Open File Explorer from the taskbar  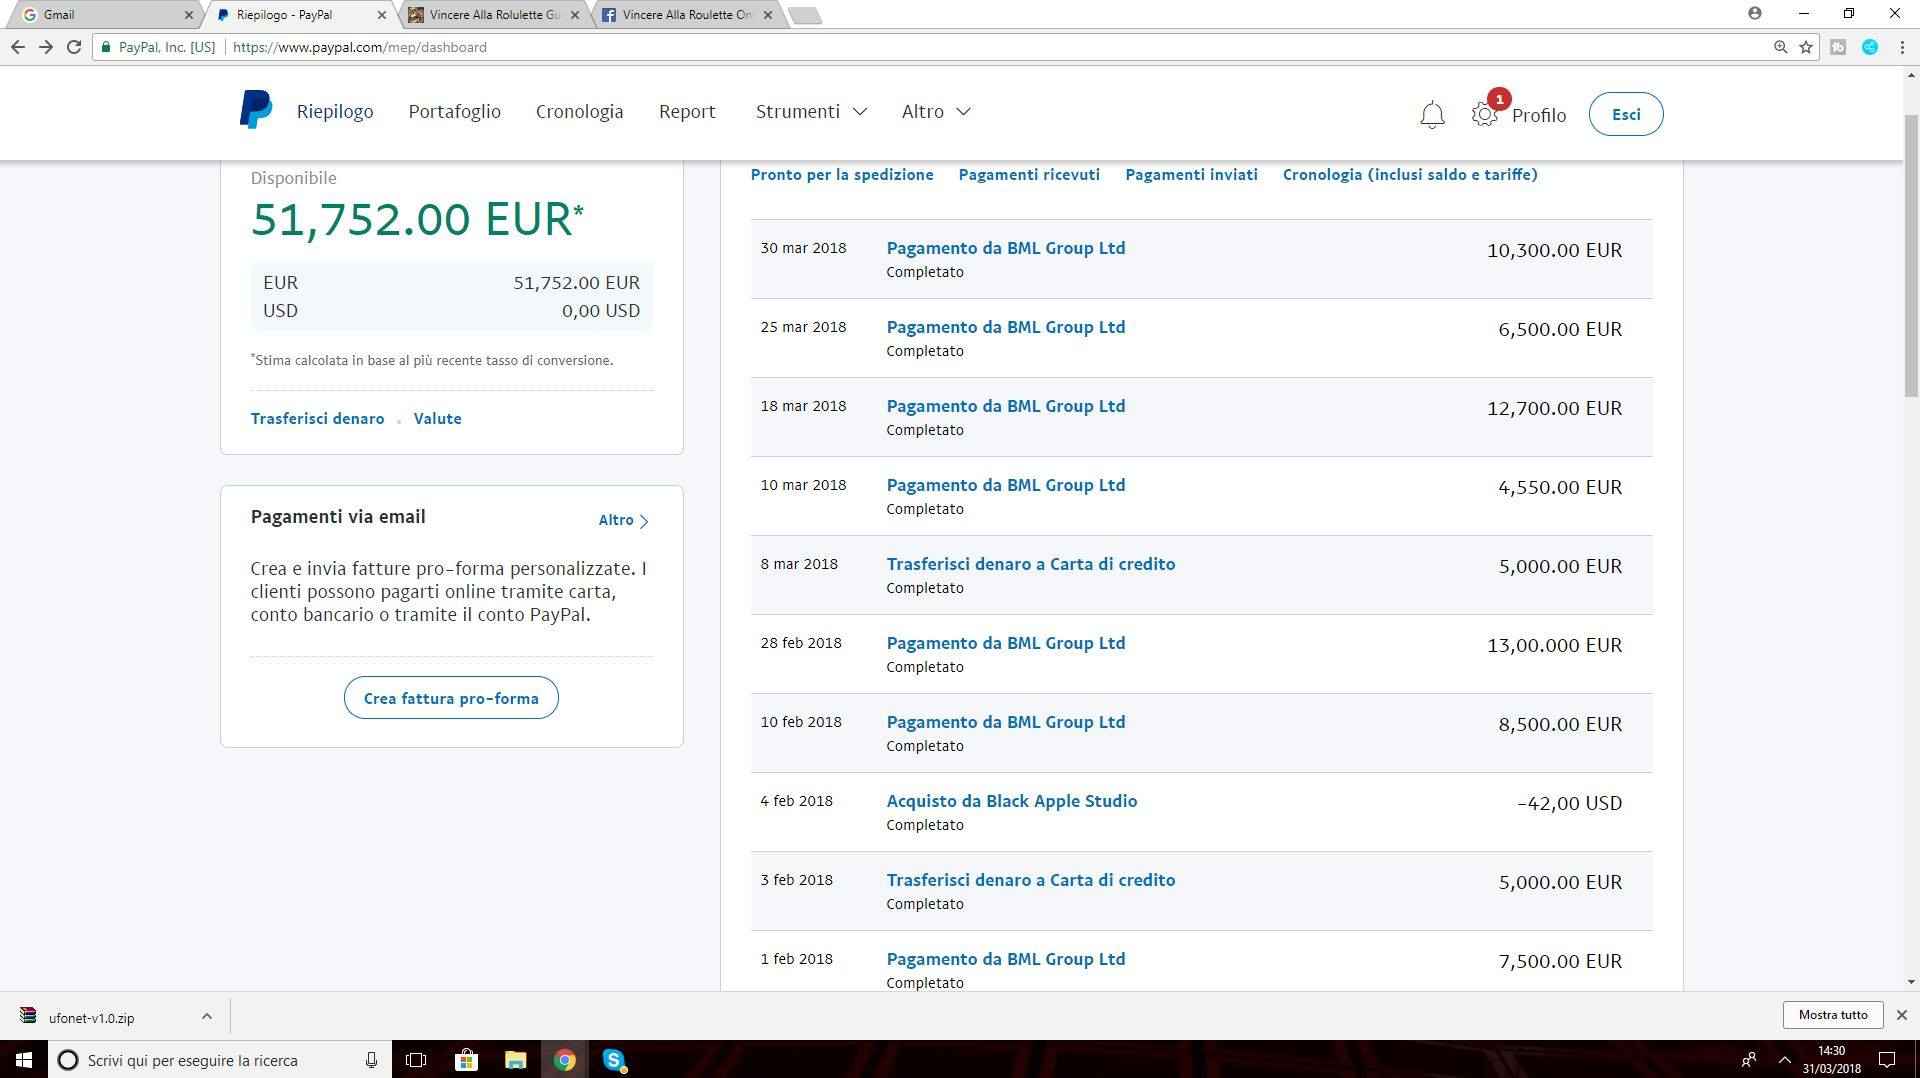point(515,1060)
